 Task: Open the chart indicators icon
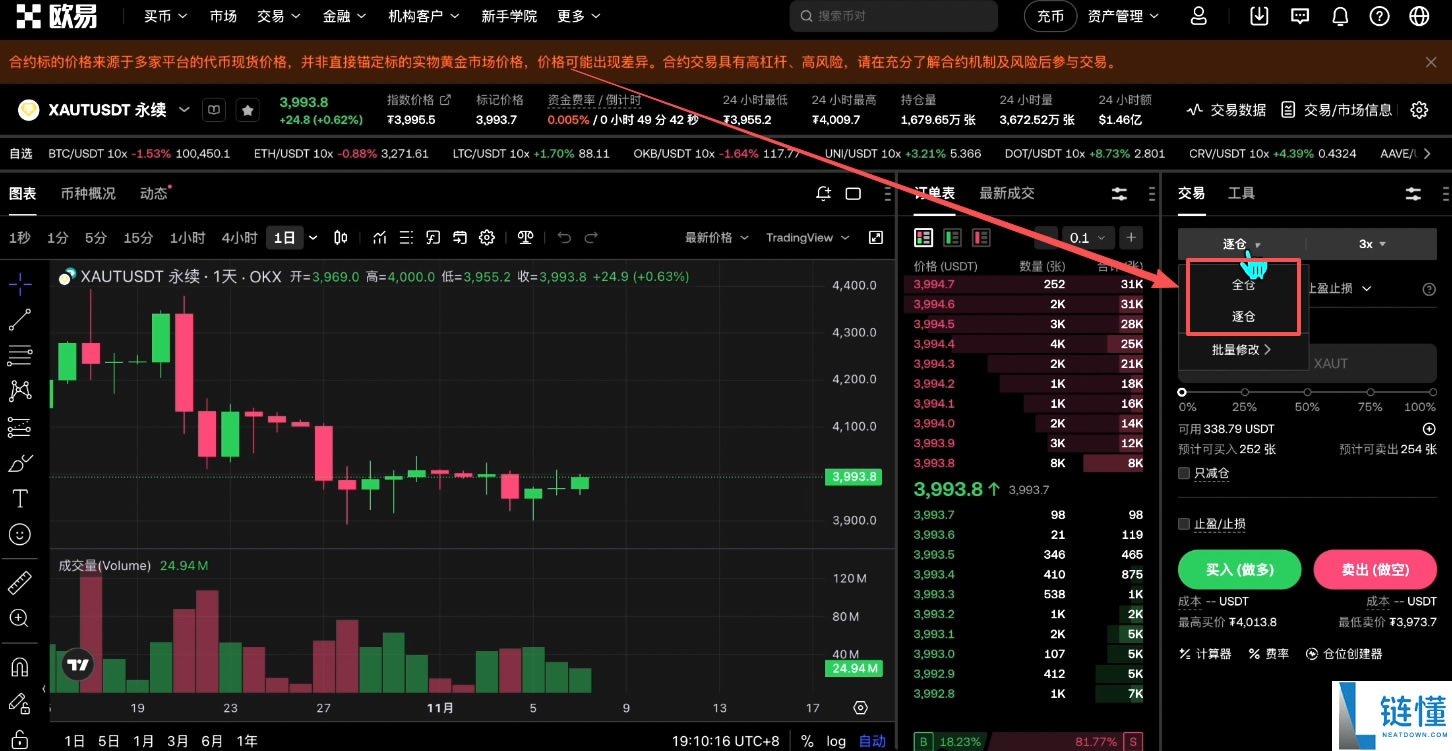(x=380, y=237)
